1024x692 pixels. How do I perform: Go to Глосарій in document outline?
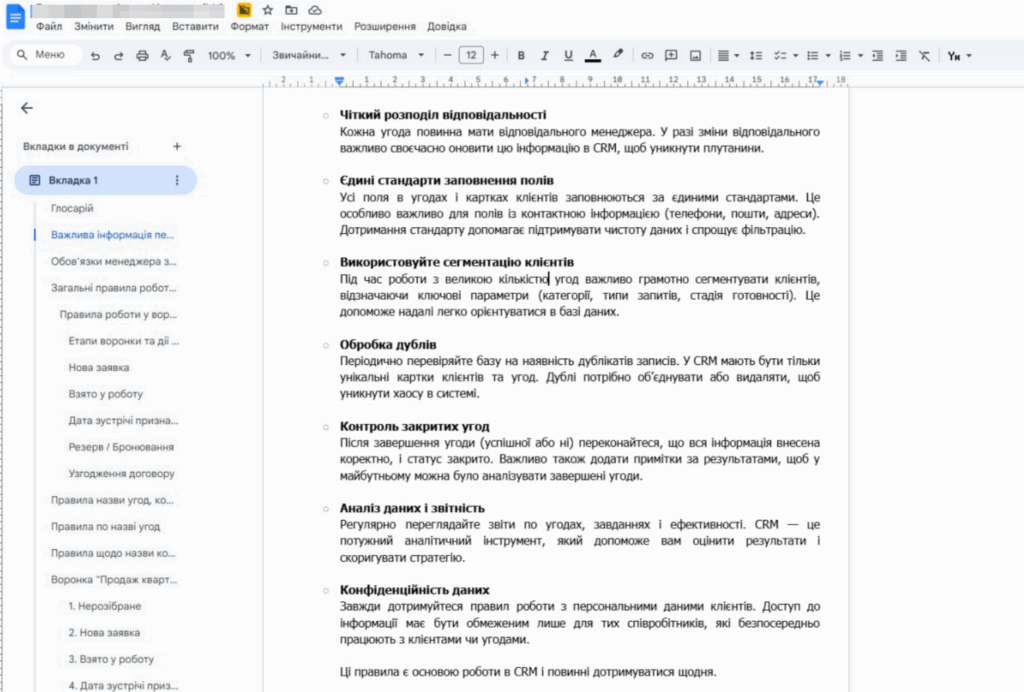(x=72, y=208)
